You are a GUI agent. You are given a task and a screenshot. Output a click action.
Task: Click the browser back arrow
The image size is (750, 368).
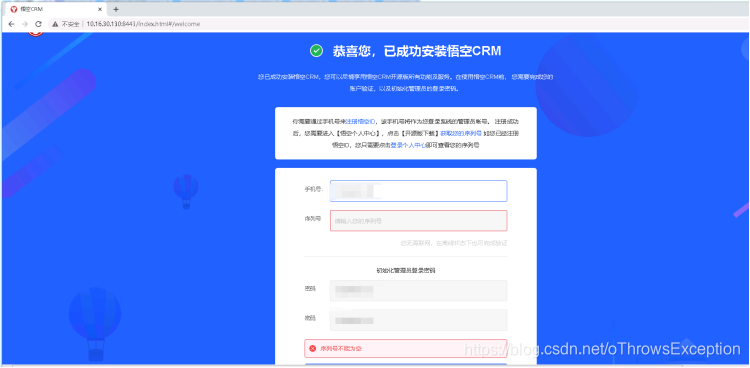(11, 24)
